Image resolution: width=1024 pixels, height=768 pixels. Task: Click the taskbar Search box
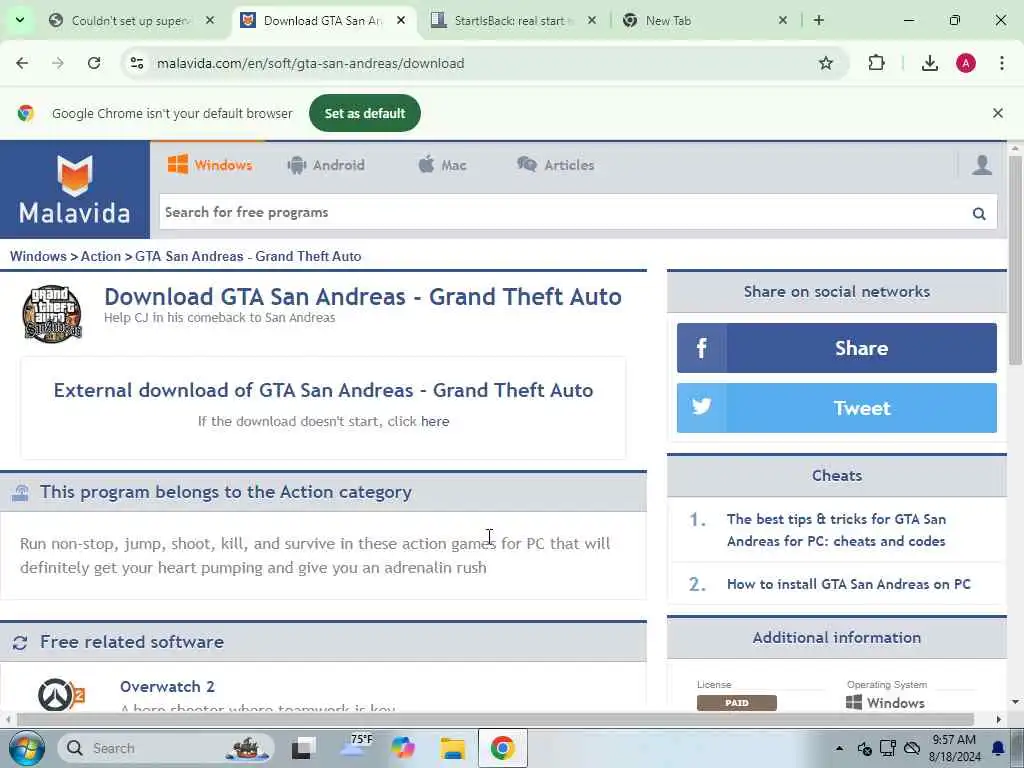[x=167, y=748]
